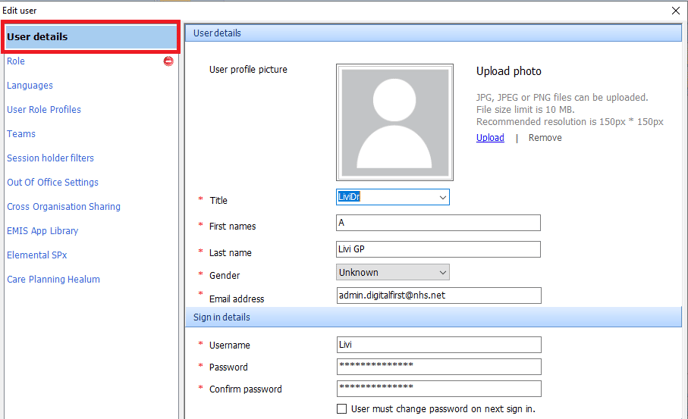Enable User must change password checkbox
Viewport: 688px width, 419px height.
pos(343,408)
